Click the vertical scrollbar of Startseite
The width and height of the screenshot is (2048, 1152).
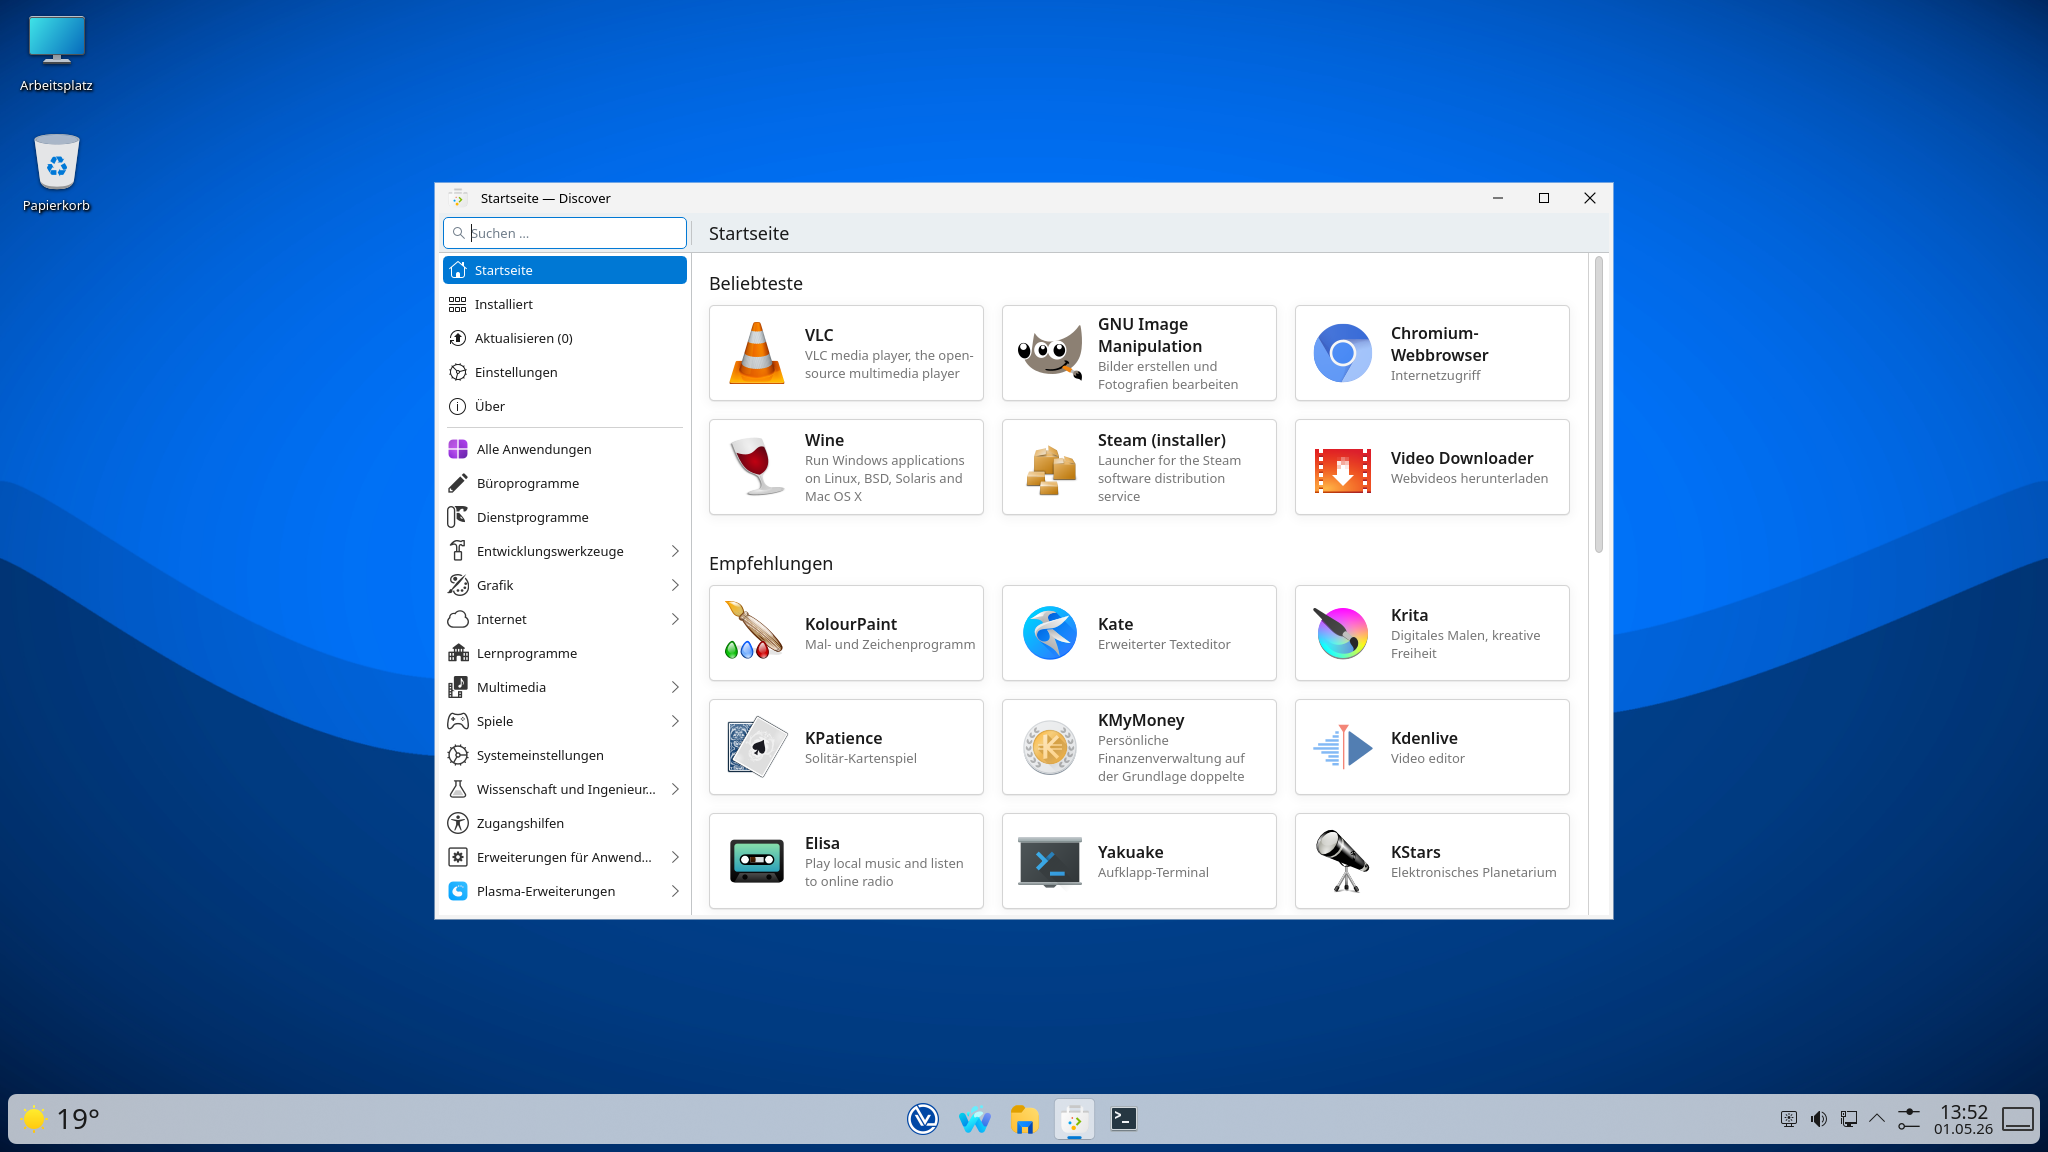[x=1599, y=404]
